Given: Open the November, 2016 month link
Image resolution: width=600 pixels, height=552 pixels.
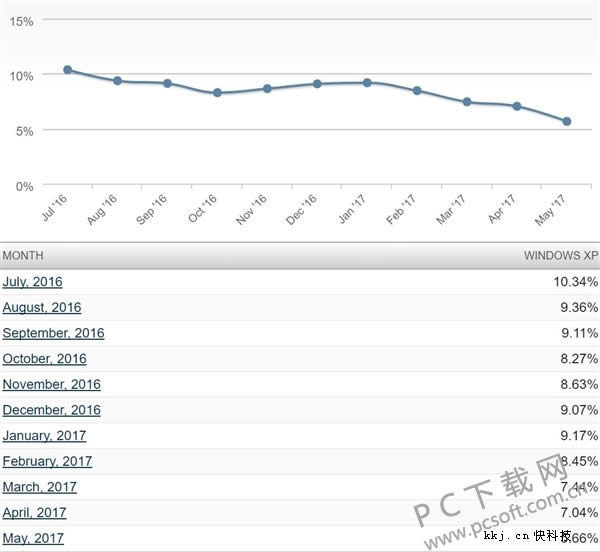Looking at the screenshot, I should click(x=52, y=384).
